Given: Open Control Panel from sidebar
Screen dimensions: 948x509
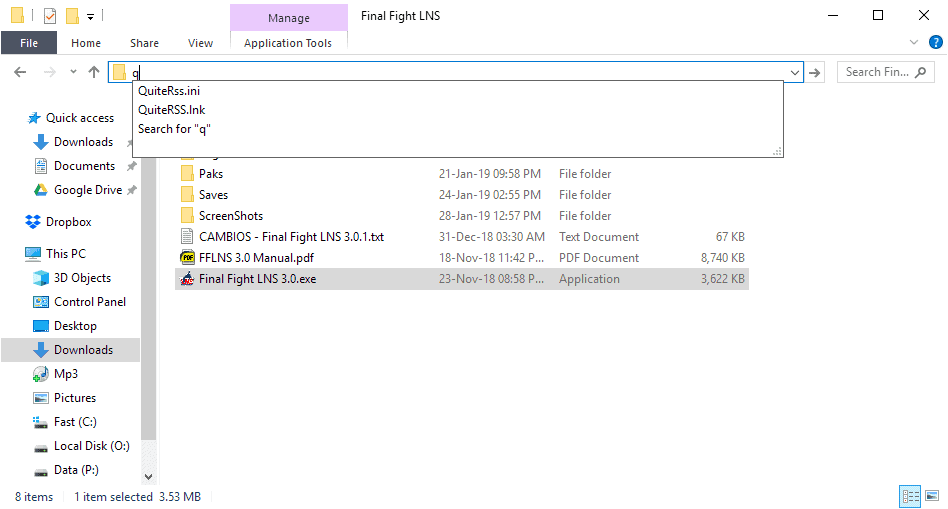Looking at the screenshot, I should 89,302.
